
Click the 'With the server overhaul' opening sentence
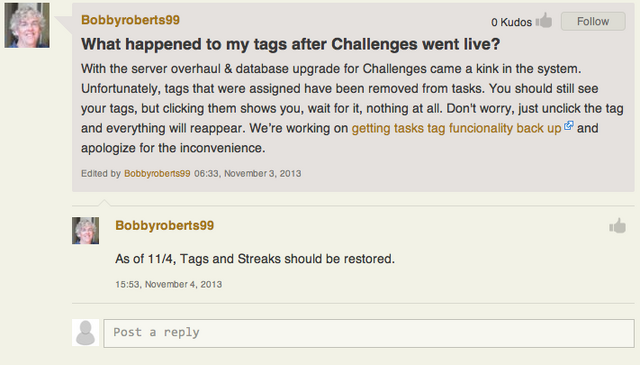pyautogui.click(x=331, y=69)
